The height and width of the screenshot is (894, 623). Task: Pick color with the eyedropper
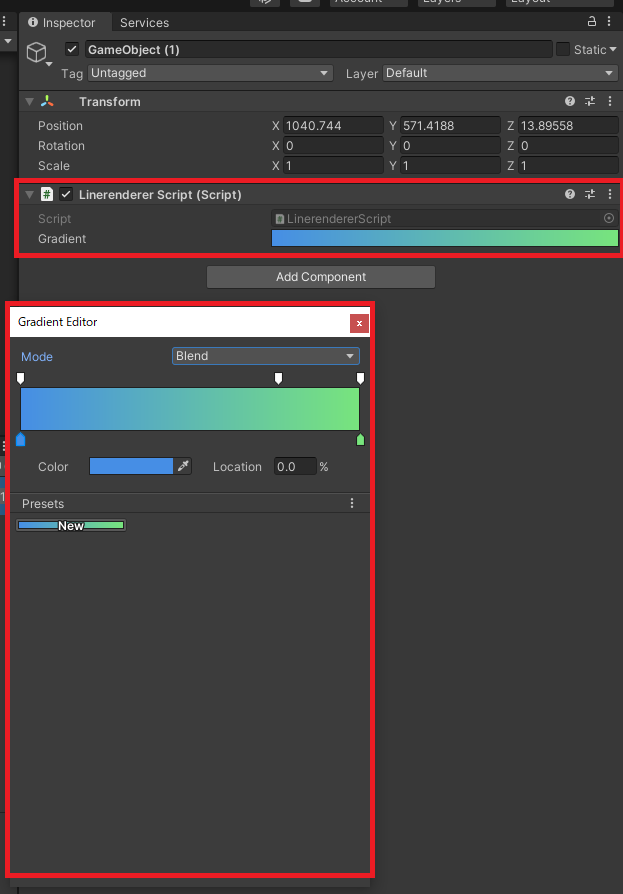click(x=183, y=466)
